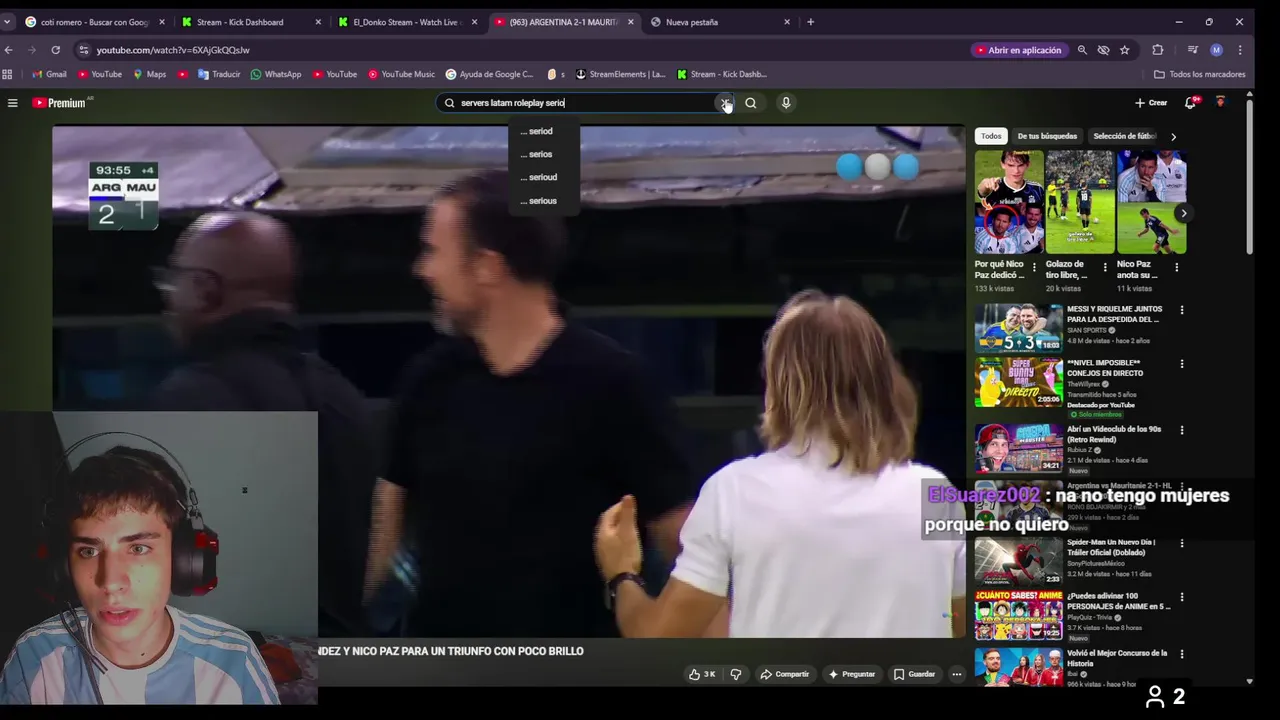Screen dimensions: 1280x720
Task: Open YouTube notifications bell
Action: click(x=1190, y=103)
